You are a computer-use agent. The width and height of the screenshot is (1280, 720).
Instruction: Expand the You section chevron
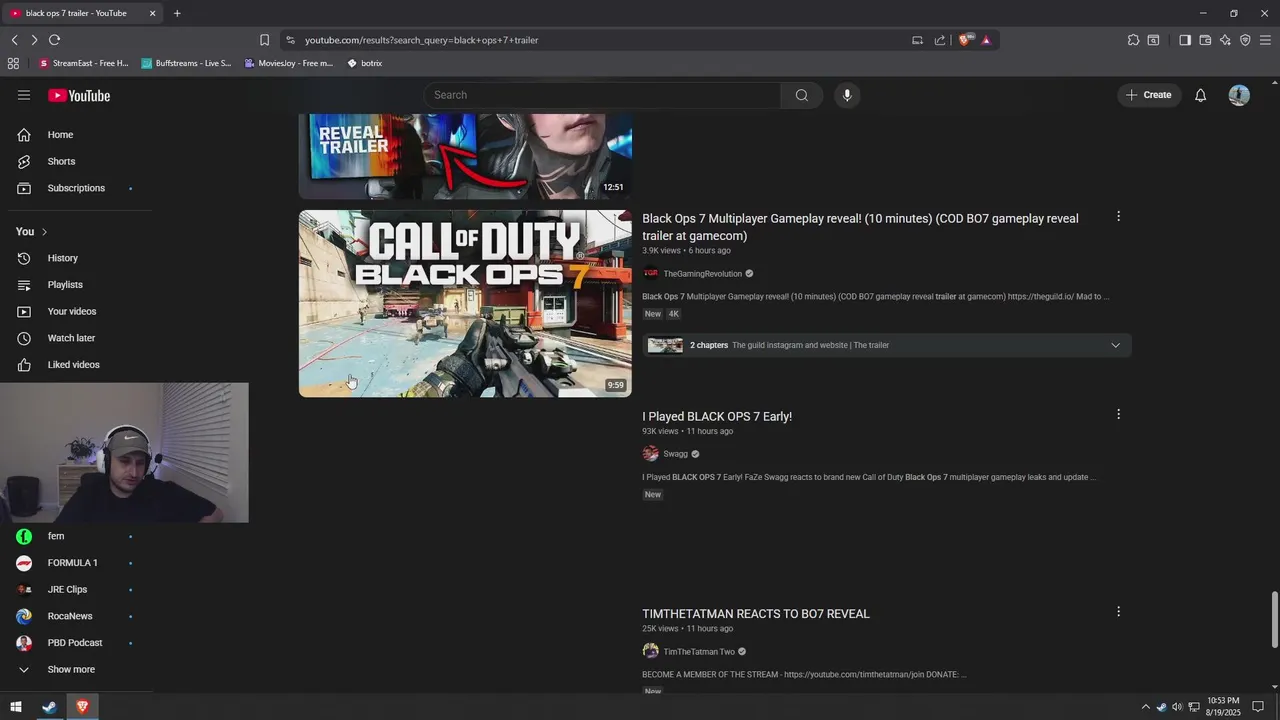click(44, 232)
